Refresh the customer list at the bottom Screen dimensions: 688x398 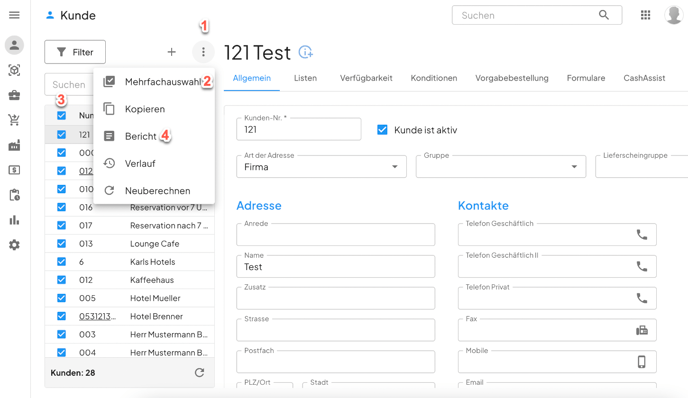click(199, 373)
